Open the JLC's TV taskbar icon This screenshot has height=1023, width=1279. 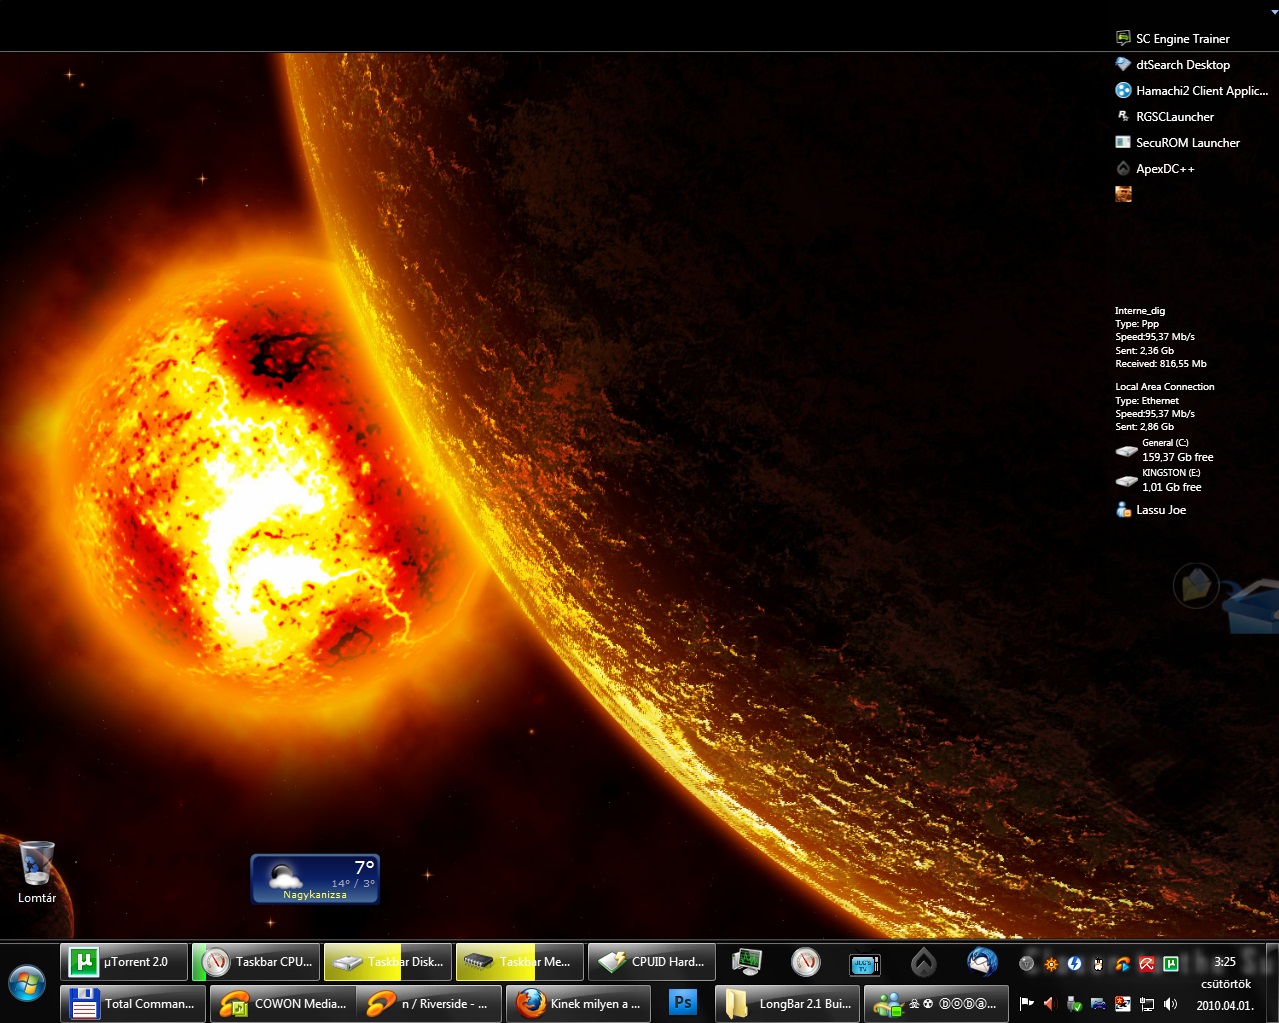click(864, 963)
